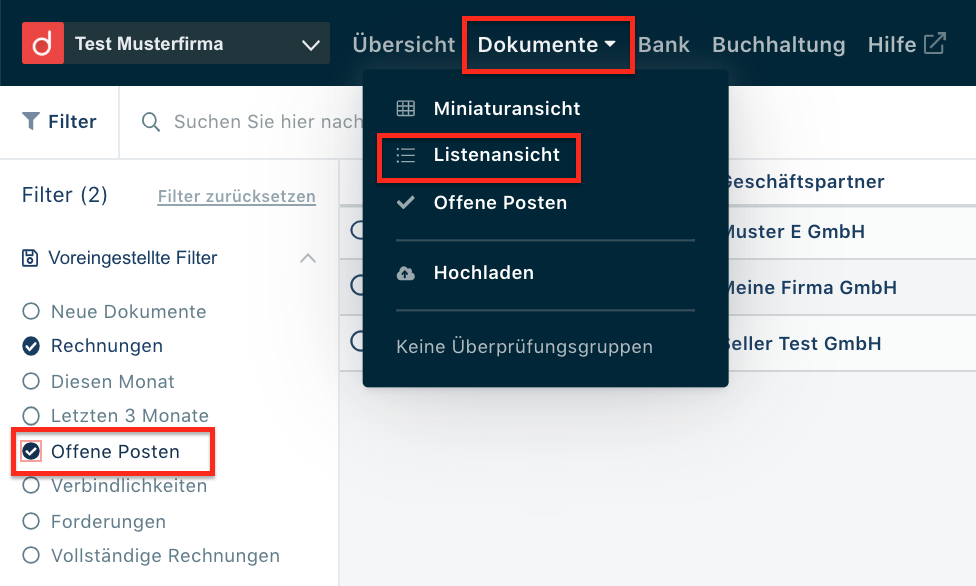Select the Forderungen filter radio button

pos(31,521)
